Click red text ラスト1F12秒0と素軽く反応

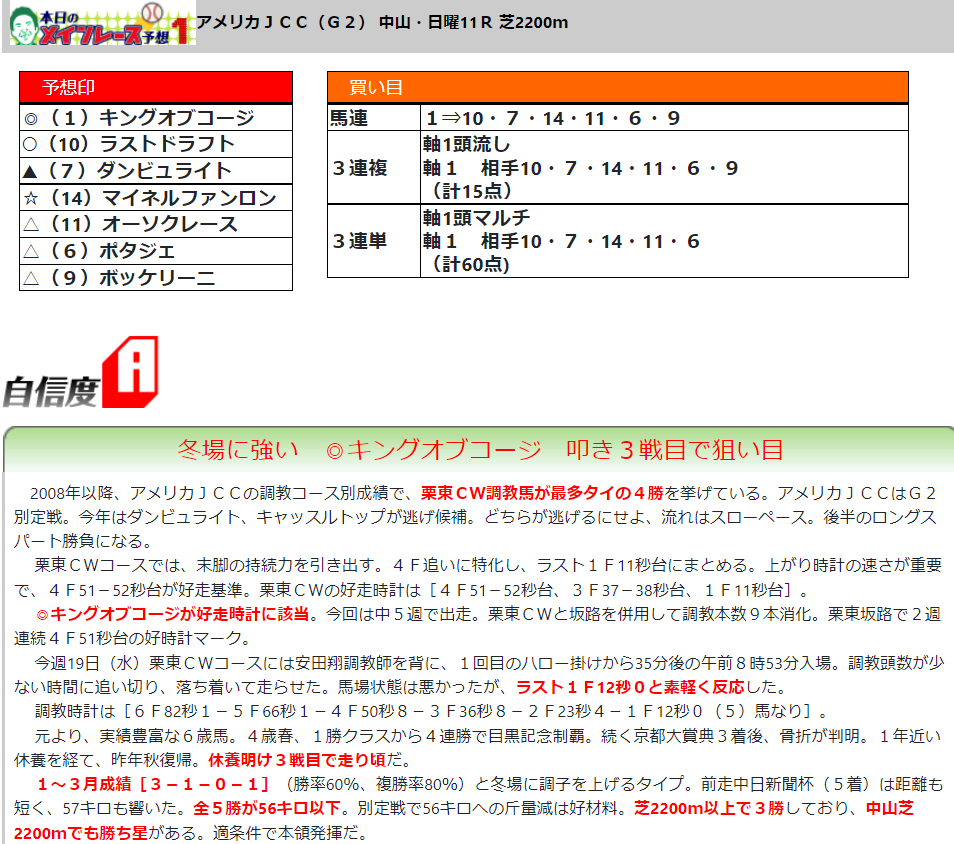pos(630,687)
